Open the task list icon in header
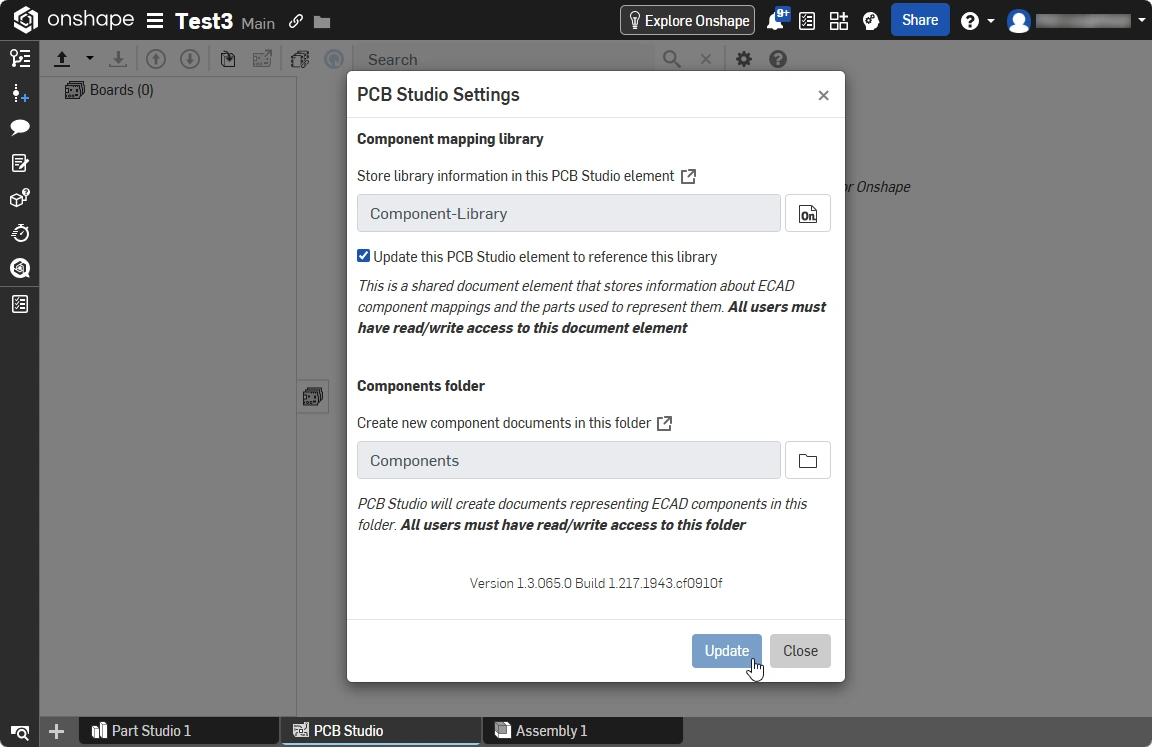Viewport: 1152px width, 747px height. click(x=807, y=21)
